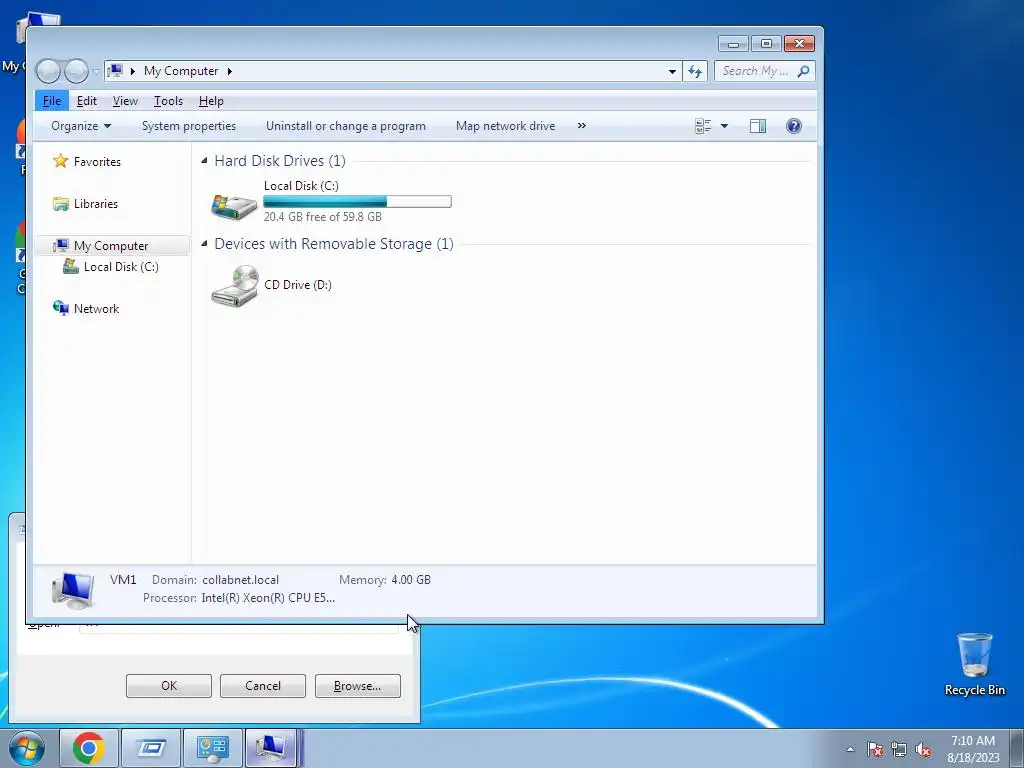Open the Help menu
The image size is (1024, 768).
pos(211,101)
